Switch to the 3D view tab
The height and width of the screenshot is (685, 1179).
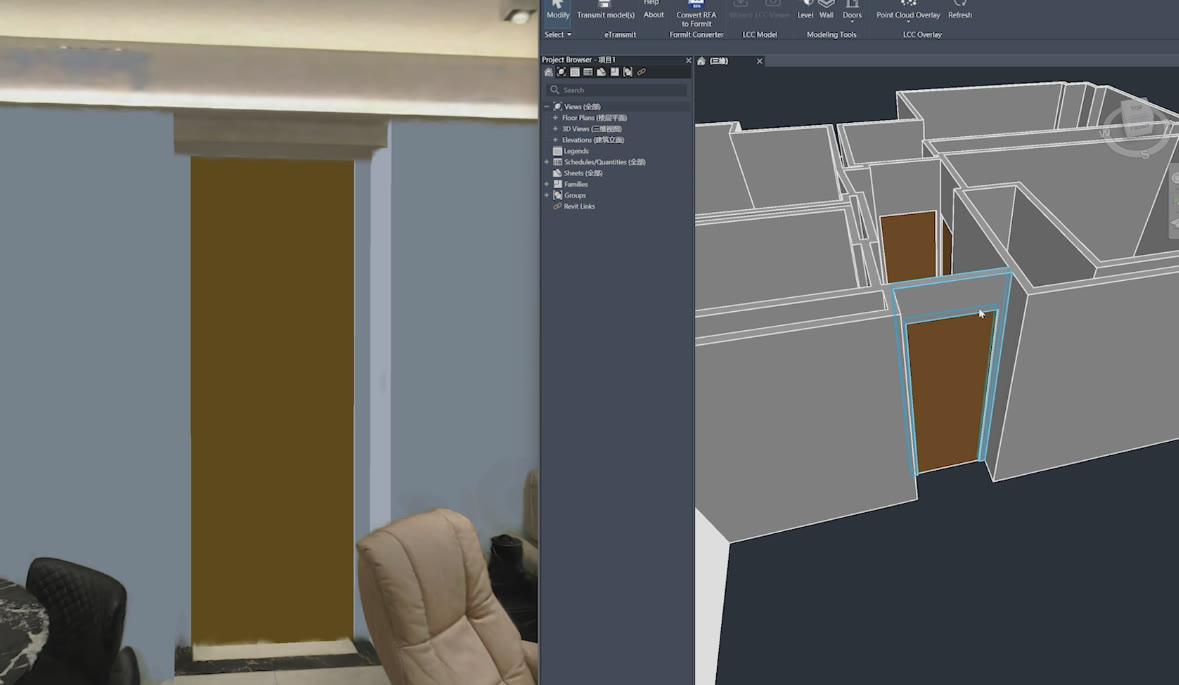tap(719, 61)
